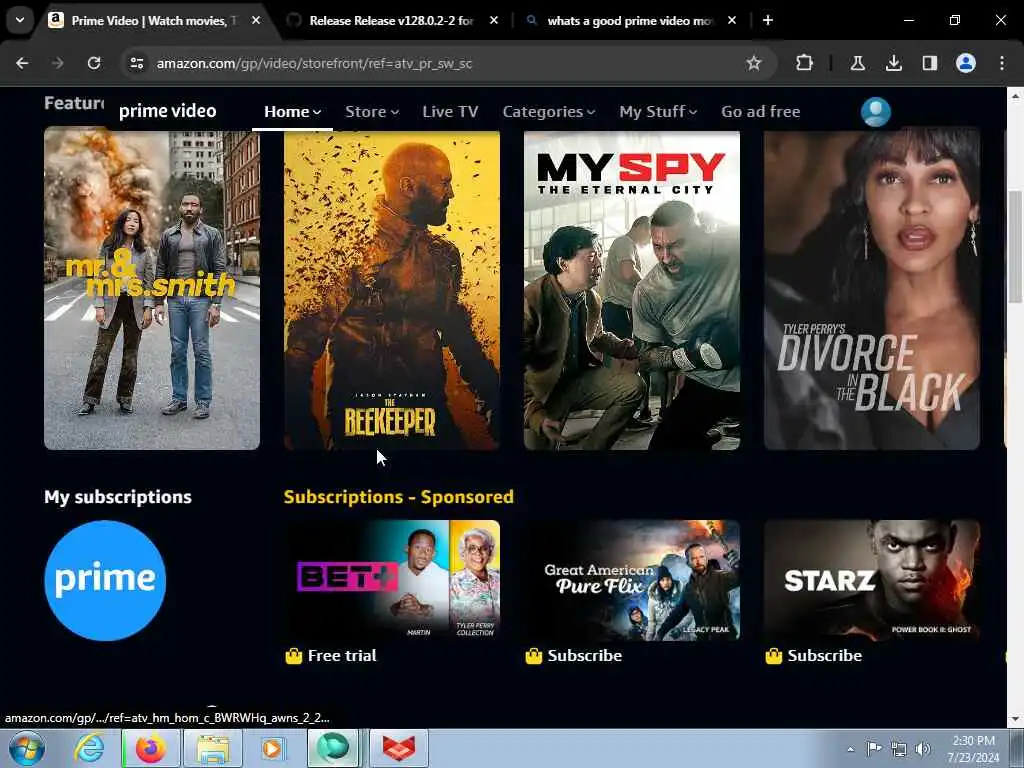Open the volume speaker tray icon
Image resolution: width=1024 pixels, height=768 pixels.
[x=923, y=749]
